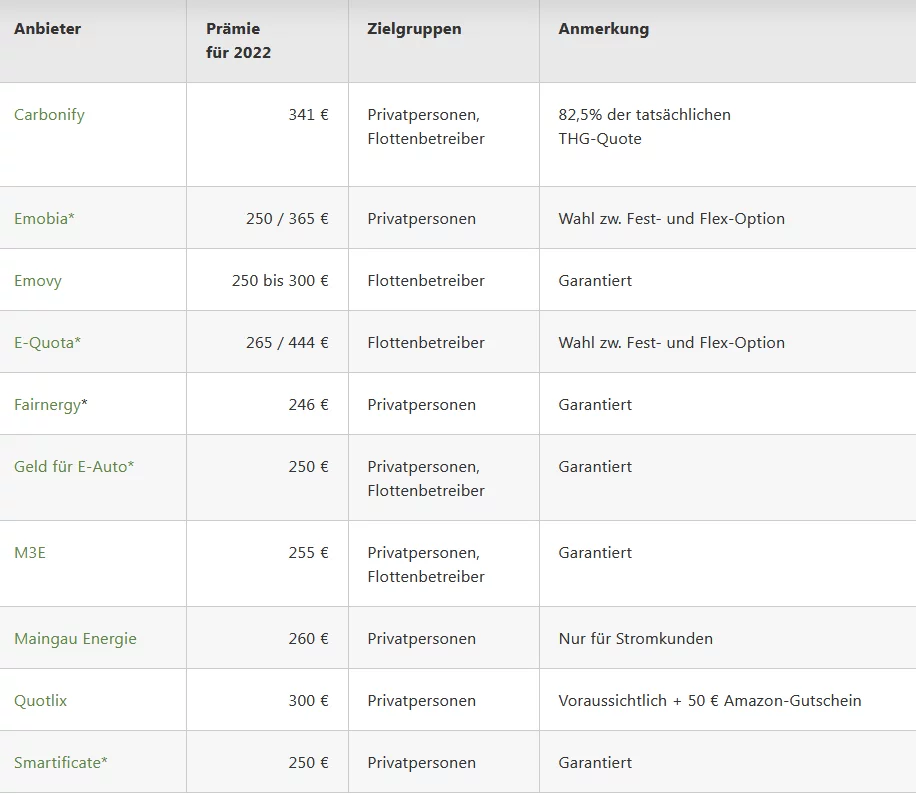This screenshot has height=794, width=916.
Task: Click the 255 € premium for M3E
Action: coord(308,553)
